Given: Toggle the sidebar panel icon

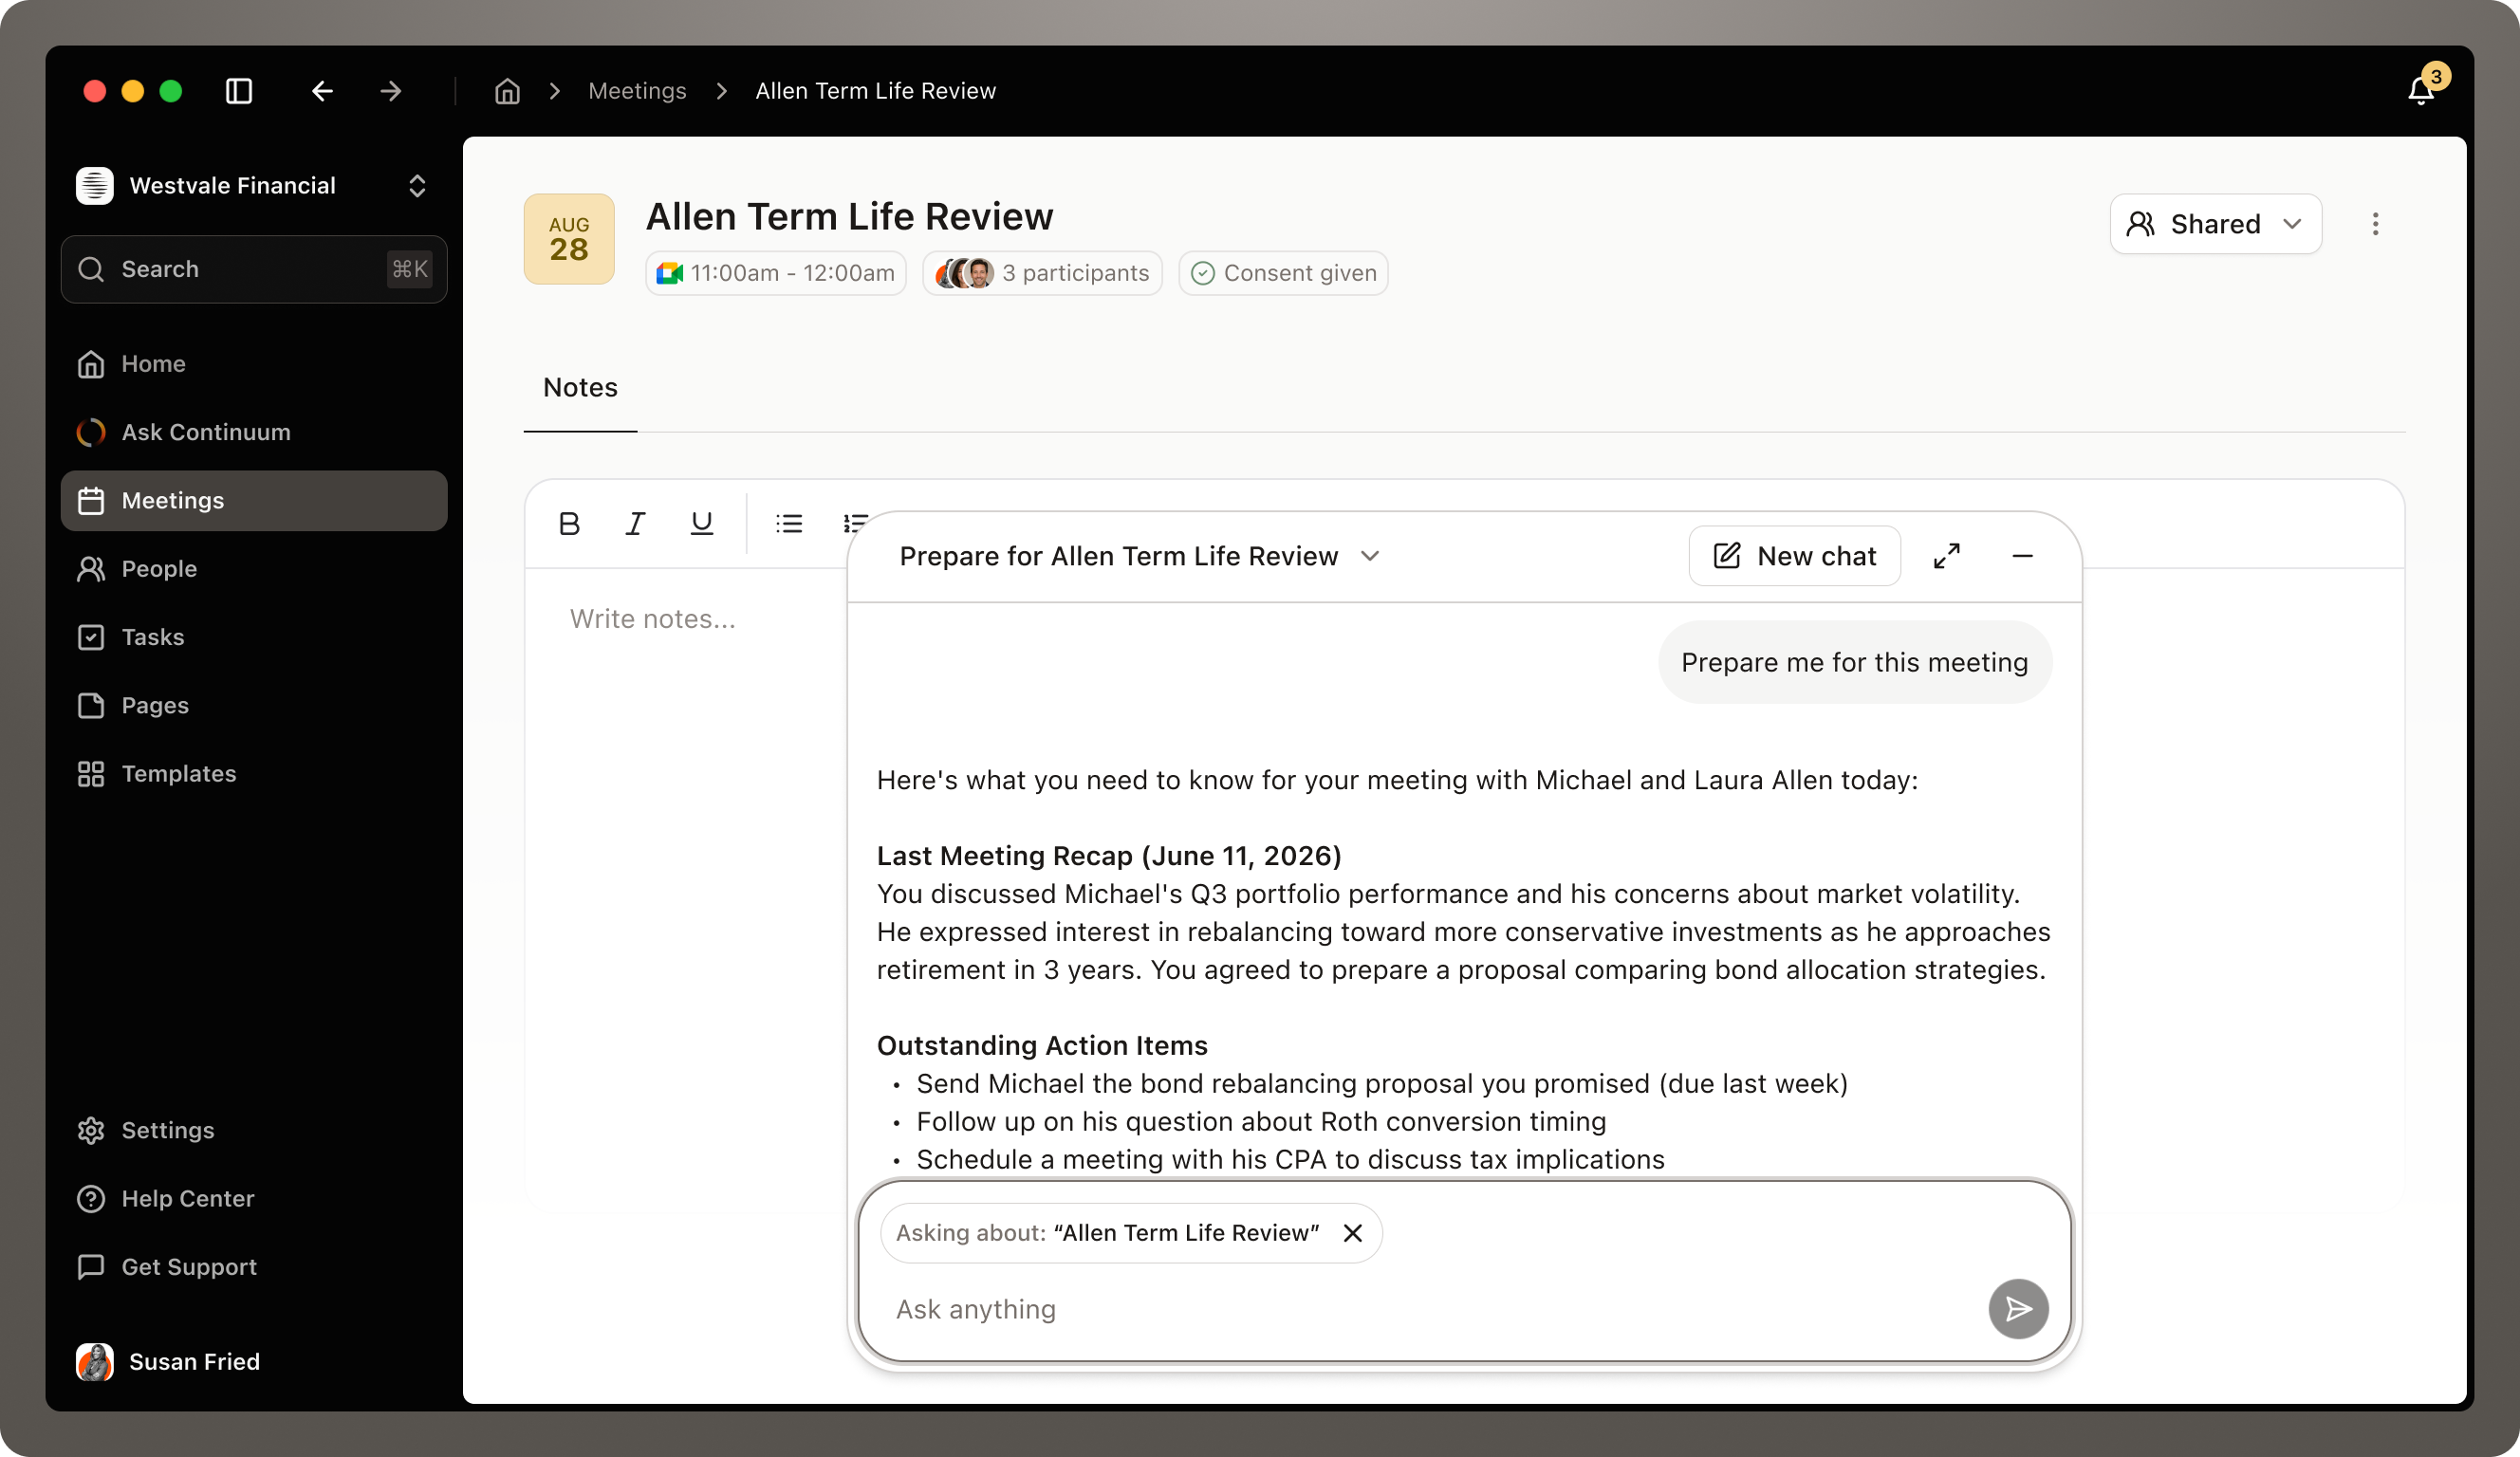Looking at the screenshot, I should click(x=239, y=91).
